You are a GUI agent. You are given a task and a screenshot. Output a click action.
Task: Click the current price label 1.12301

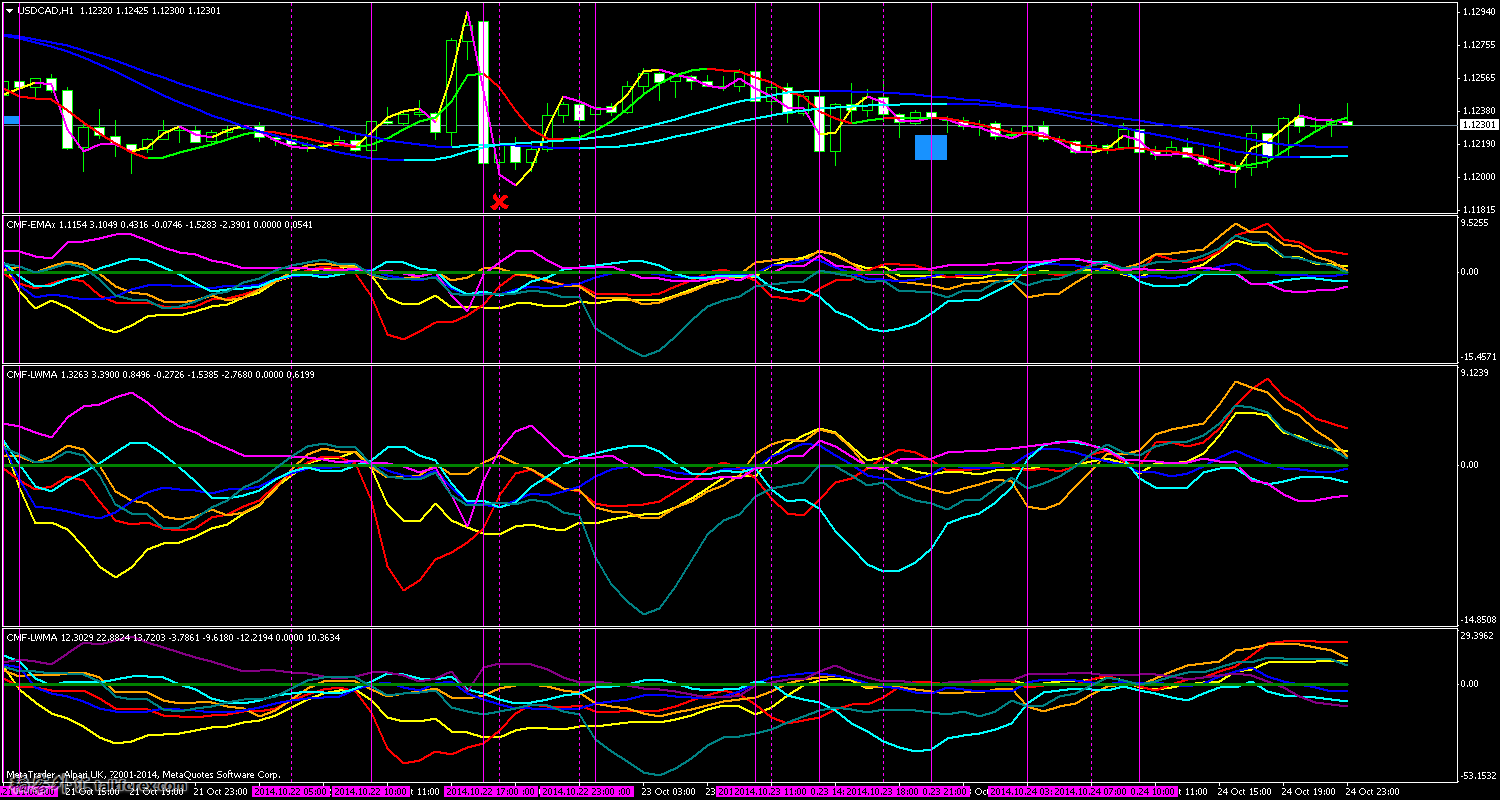coord(1478,125)
